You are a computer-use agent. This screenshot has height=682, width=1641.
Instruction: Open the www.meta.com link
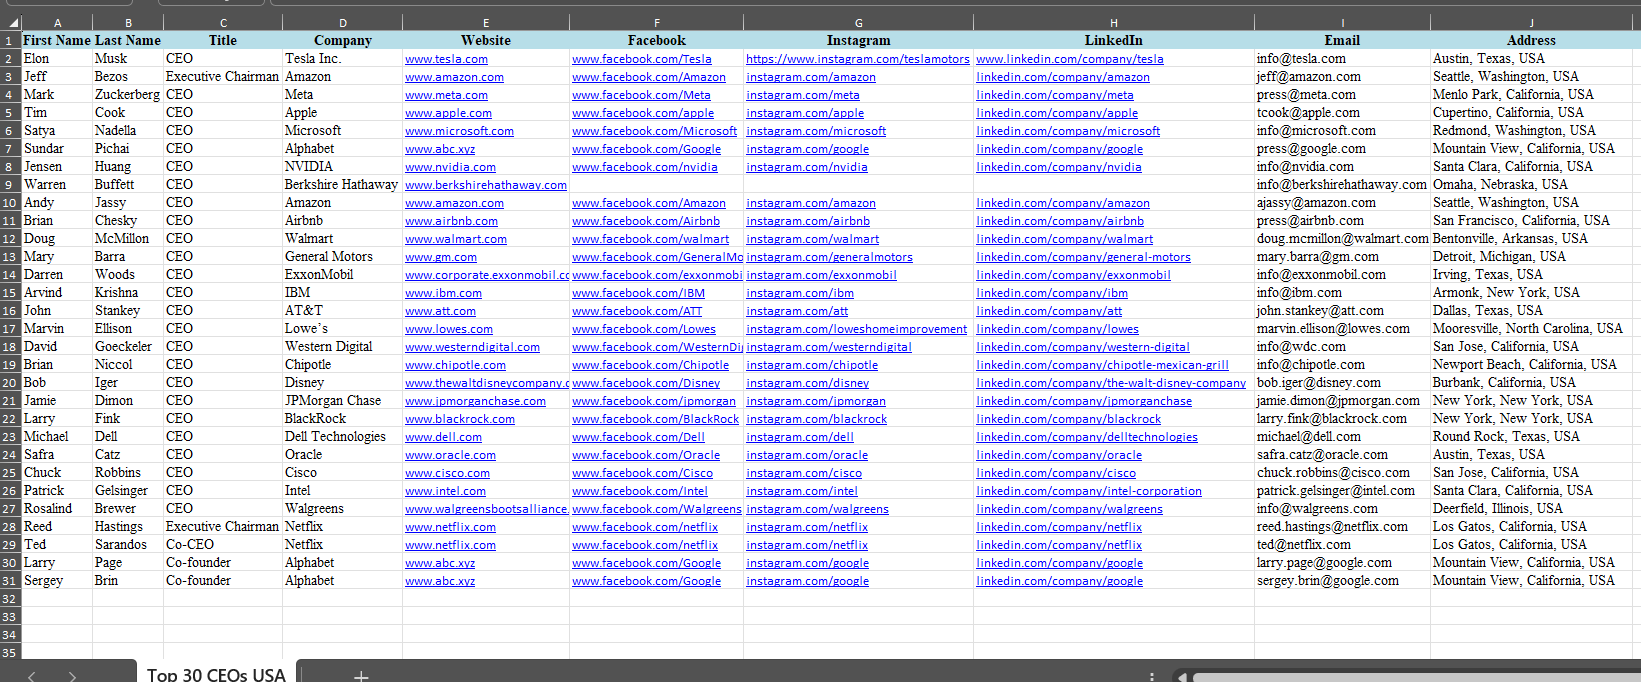click(446, 95)
